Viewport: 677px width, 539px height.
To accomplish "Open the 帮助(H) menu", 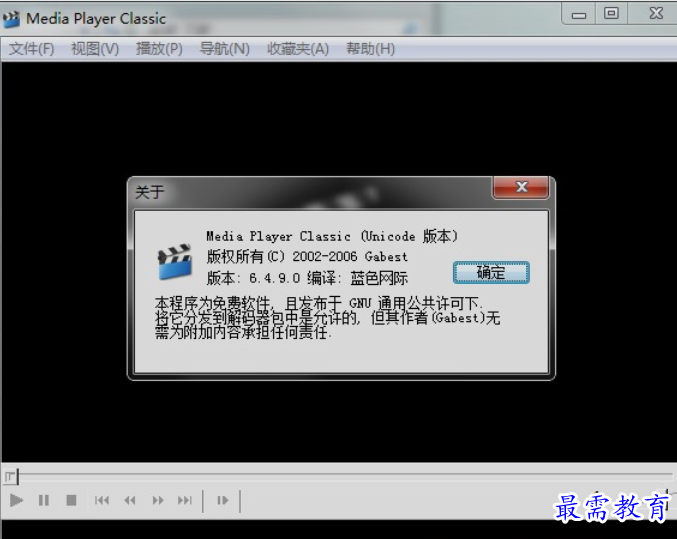I will point(370,49).
